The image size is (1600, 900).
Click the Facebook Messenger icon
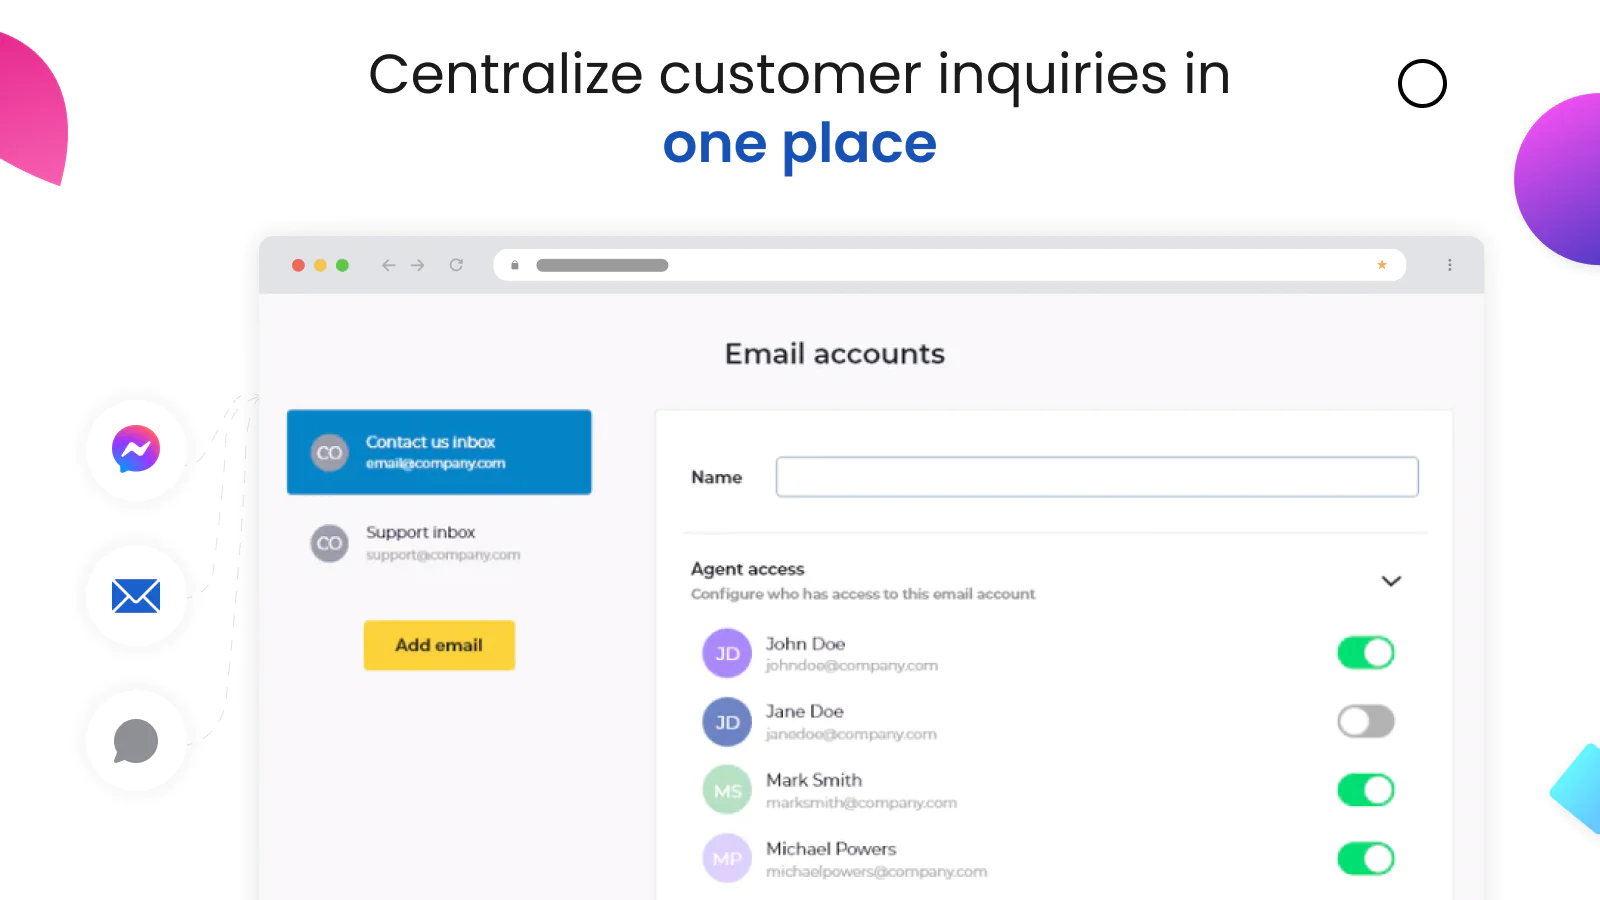click(135, 450)
